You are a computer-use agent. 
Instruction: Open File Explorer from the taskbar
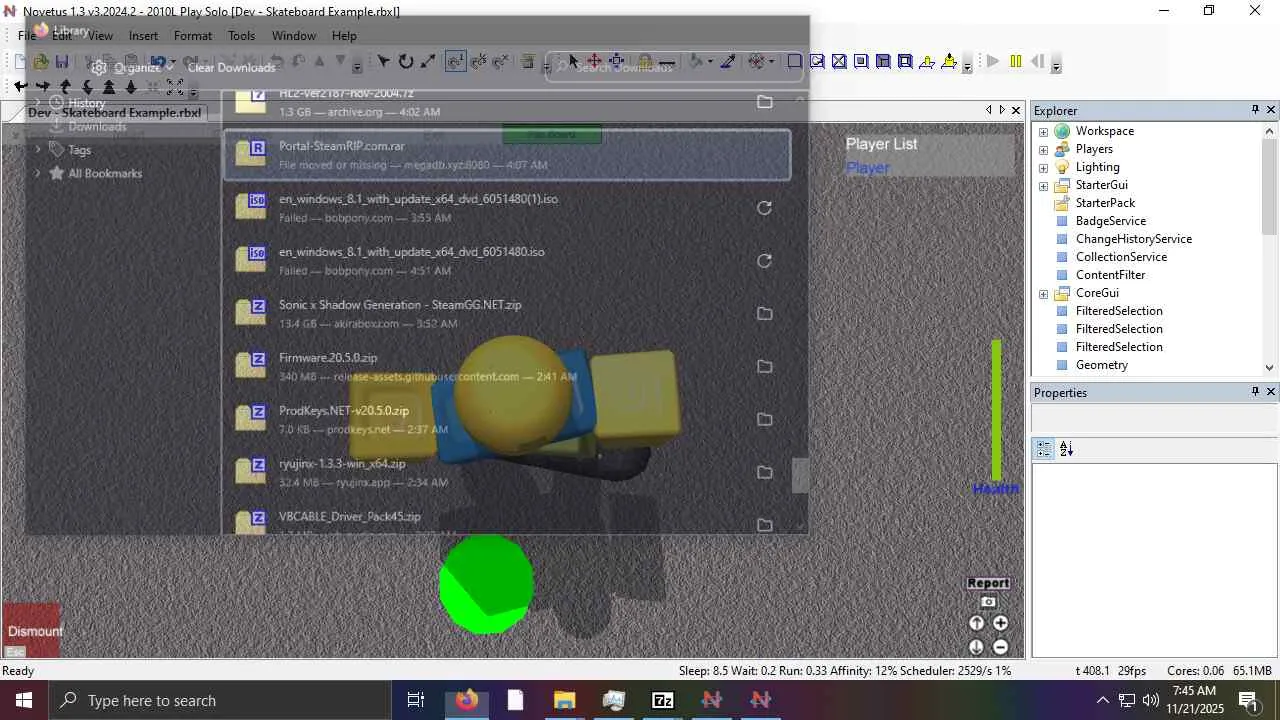coord(564,700)
